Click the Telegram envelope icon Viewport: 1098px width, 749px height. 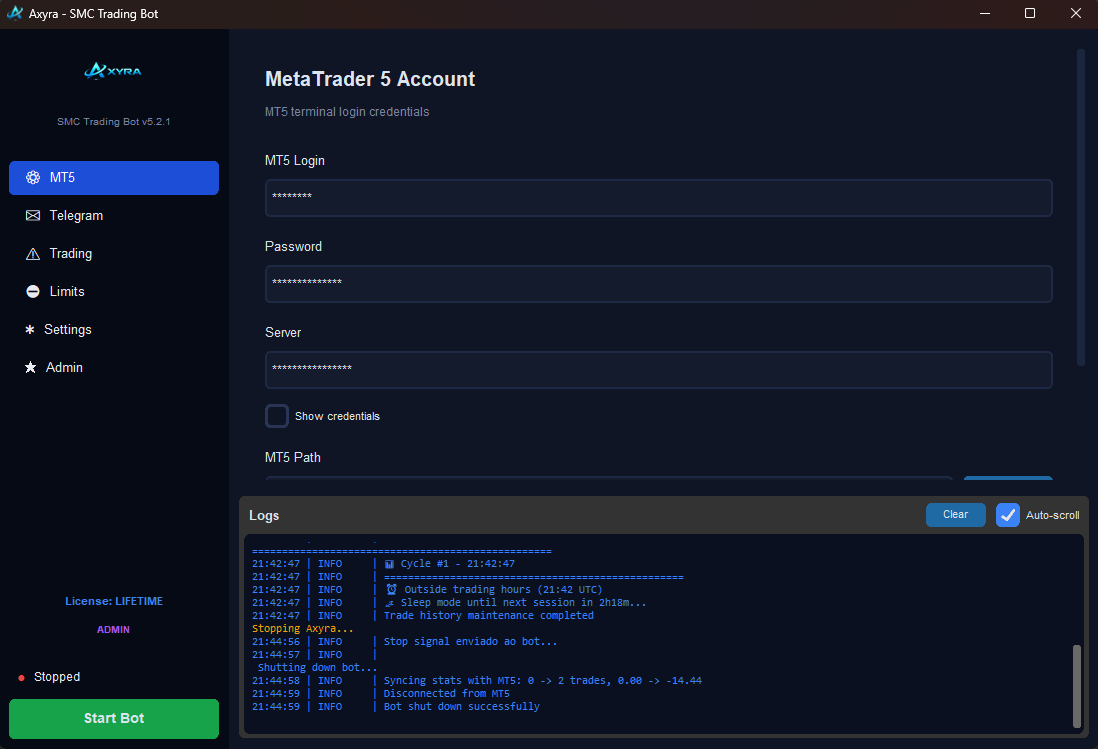(31, 215)
